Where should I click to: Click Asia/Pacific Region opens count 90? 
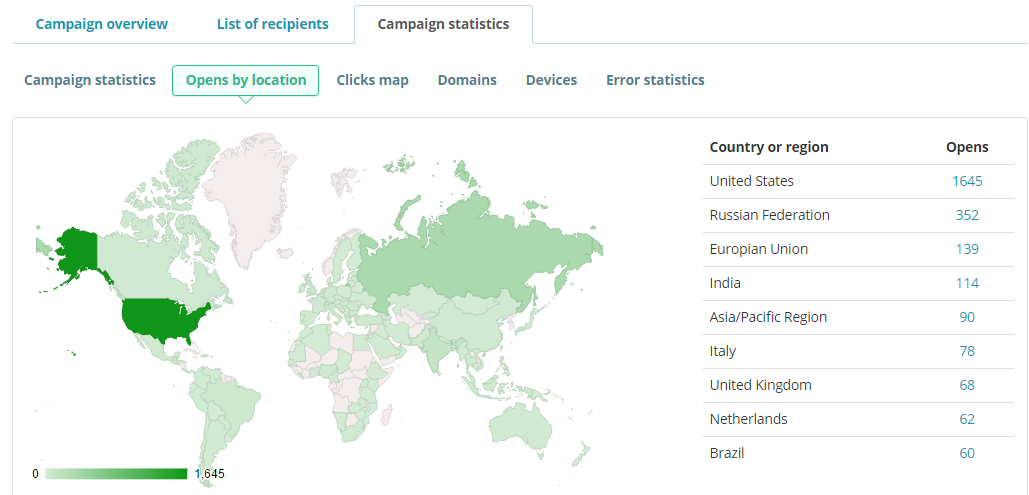(x=967, y=317)
